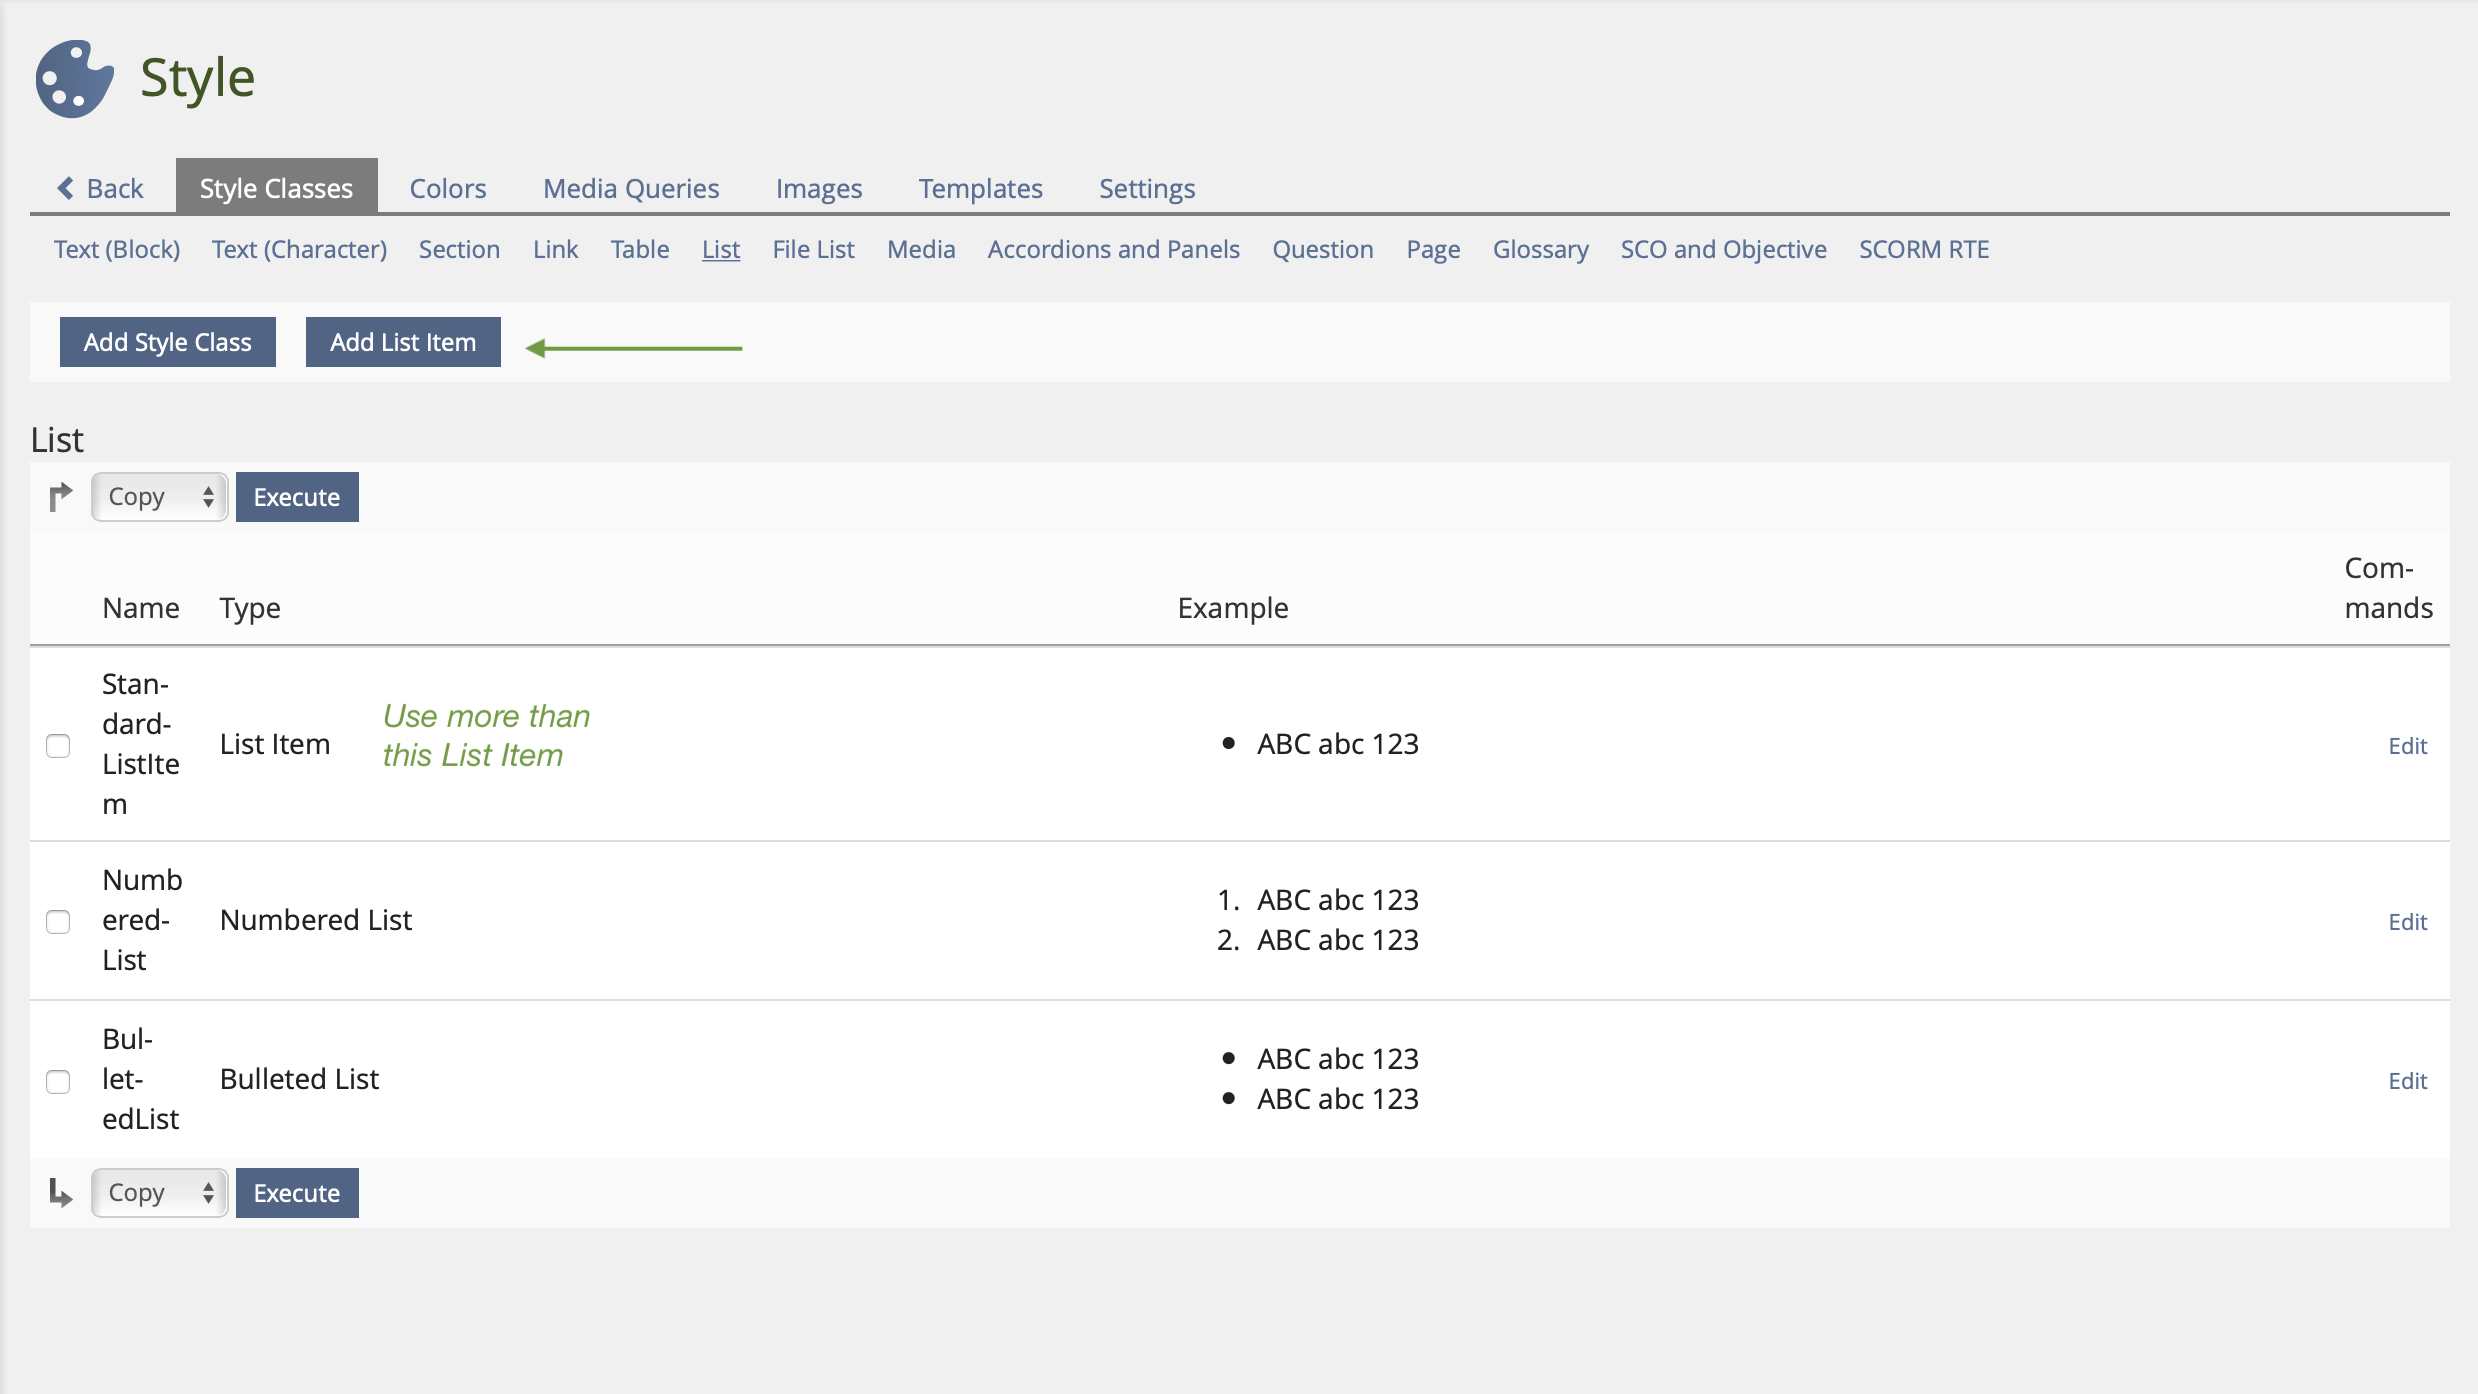The height and width of the screenshot is (1394, 2478).
Task: Edit the BulletedList style class
Action: pos(2407,1080)
